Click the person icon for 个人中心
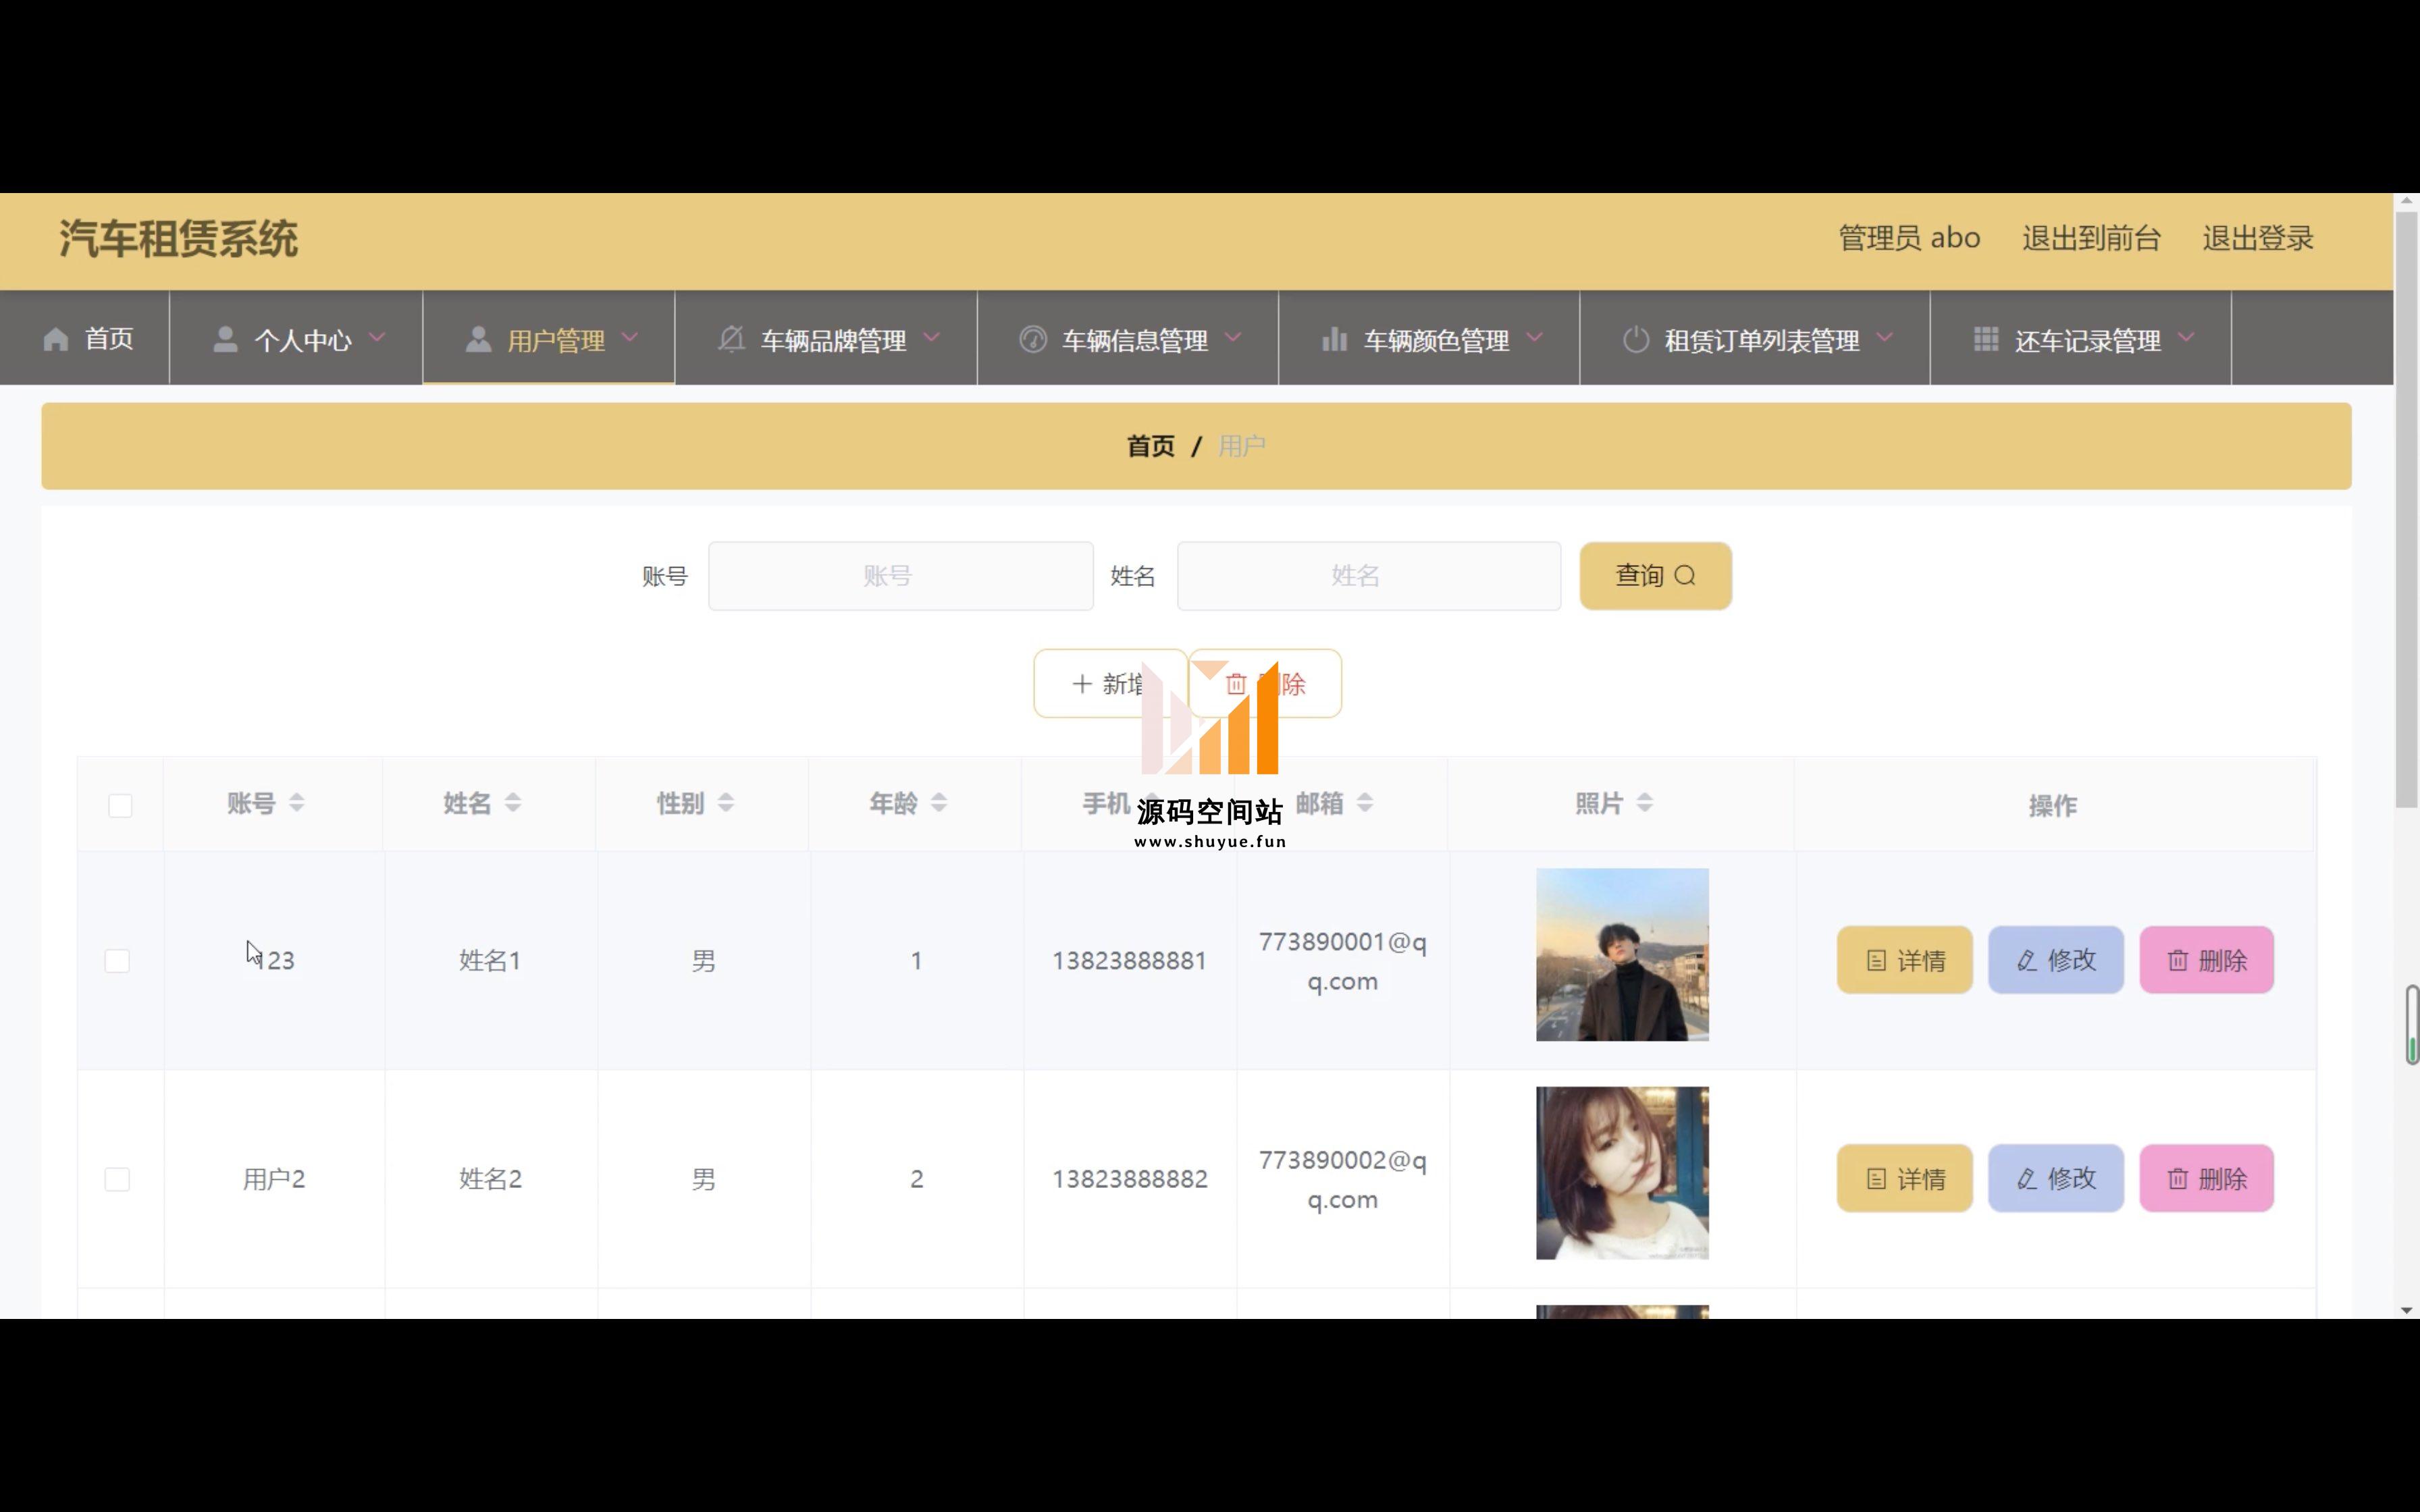2420x1512 pixels. click(x=226, y=339)
